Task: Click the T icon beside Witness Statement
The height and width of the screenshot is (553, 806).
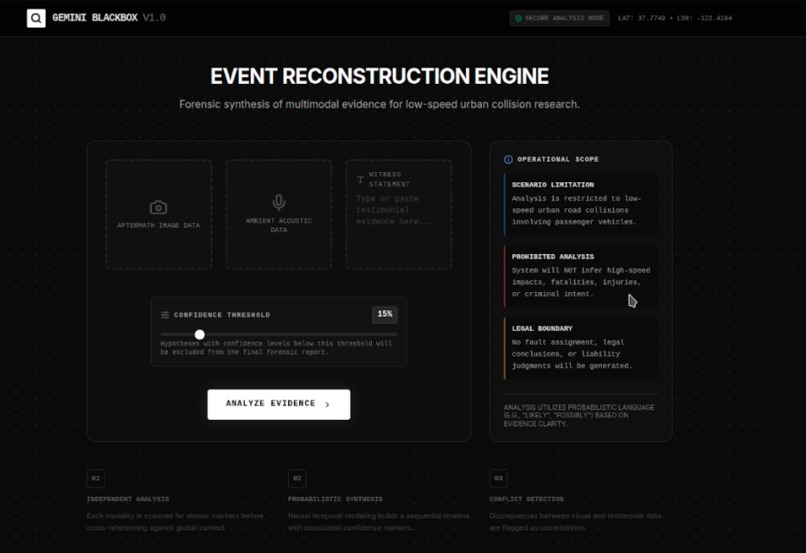Action: 360,179
